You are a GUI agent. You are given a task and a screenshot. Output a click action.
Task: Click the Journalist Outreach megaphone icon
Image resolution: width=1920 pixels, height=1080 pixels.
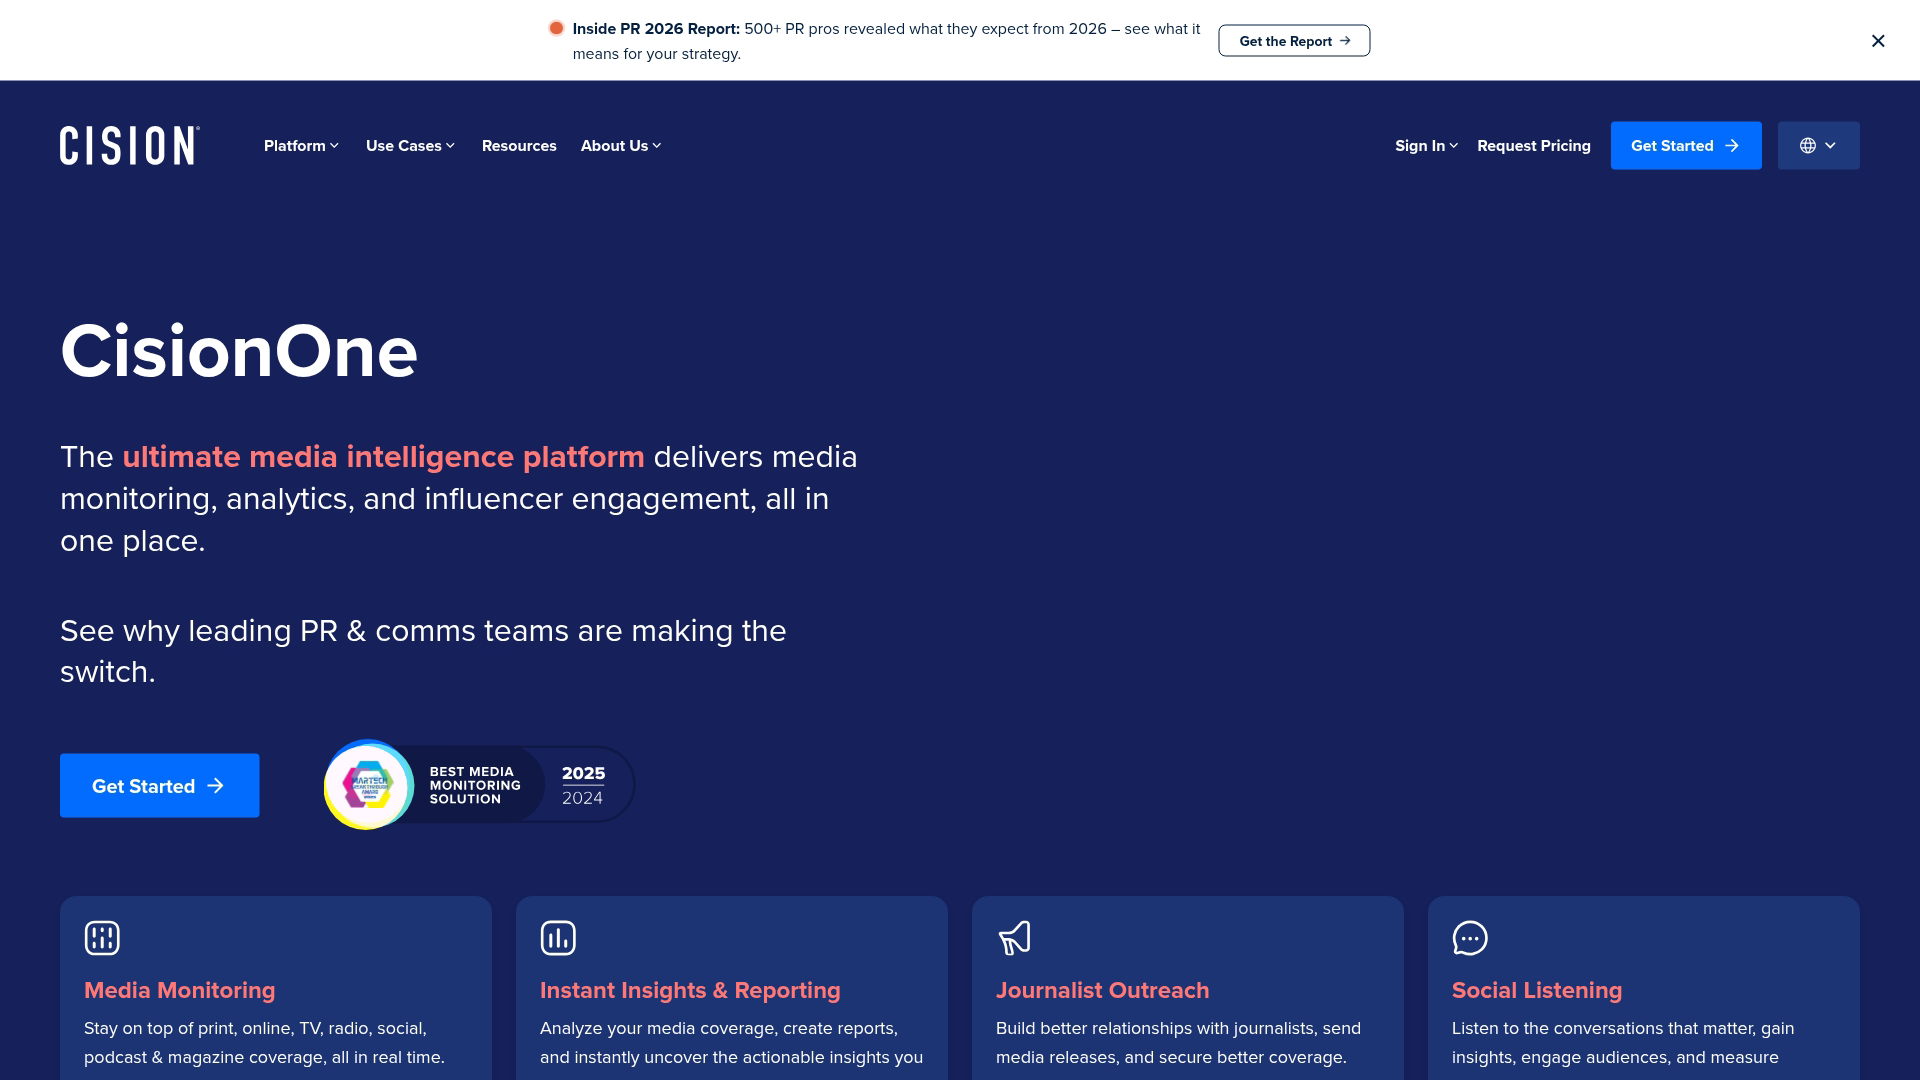[x=1014, y=938]
